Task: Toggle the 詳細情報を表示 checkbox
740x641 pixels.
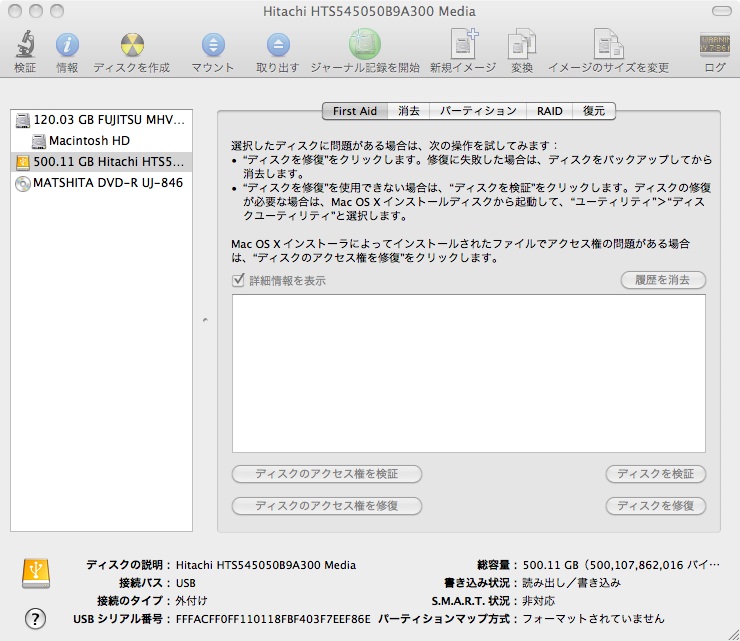Action: pyautogui.click(x=238, y=280)
